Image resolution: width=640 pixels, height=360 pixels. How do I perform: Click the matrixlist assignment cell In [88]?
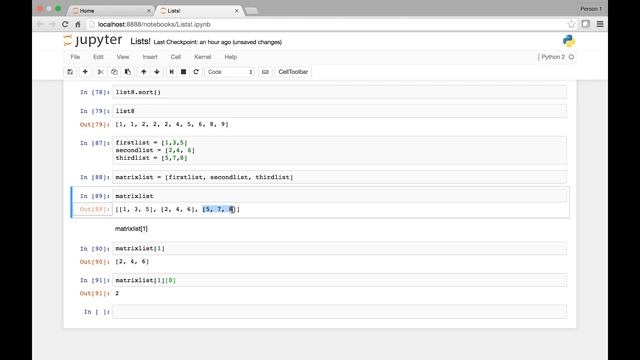(x=340, y=177)
